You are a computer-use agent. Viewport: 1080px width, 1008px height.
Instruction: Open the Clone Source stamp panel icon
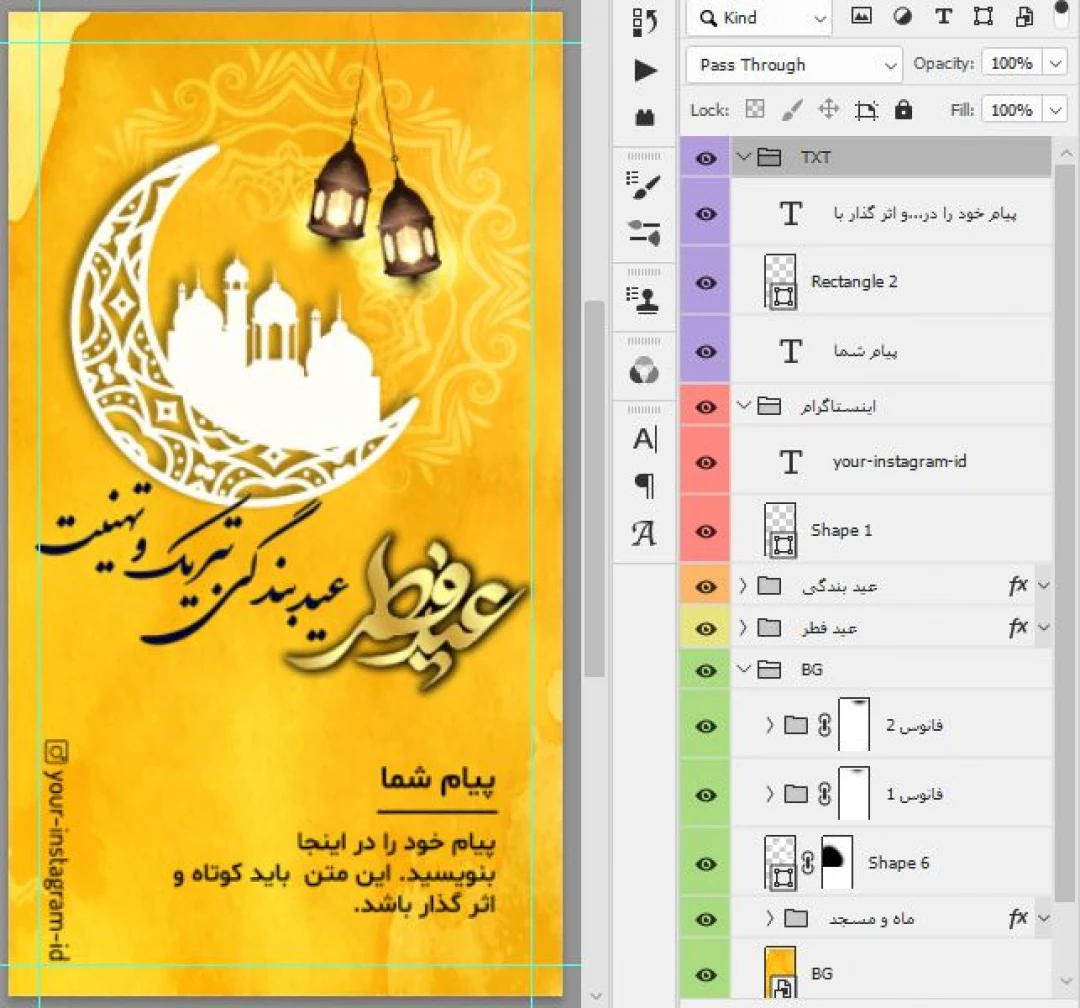[x=645, y=298]
